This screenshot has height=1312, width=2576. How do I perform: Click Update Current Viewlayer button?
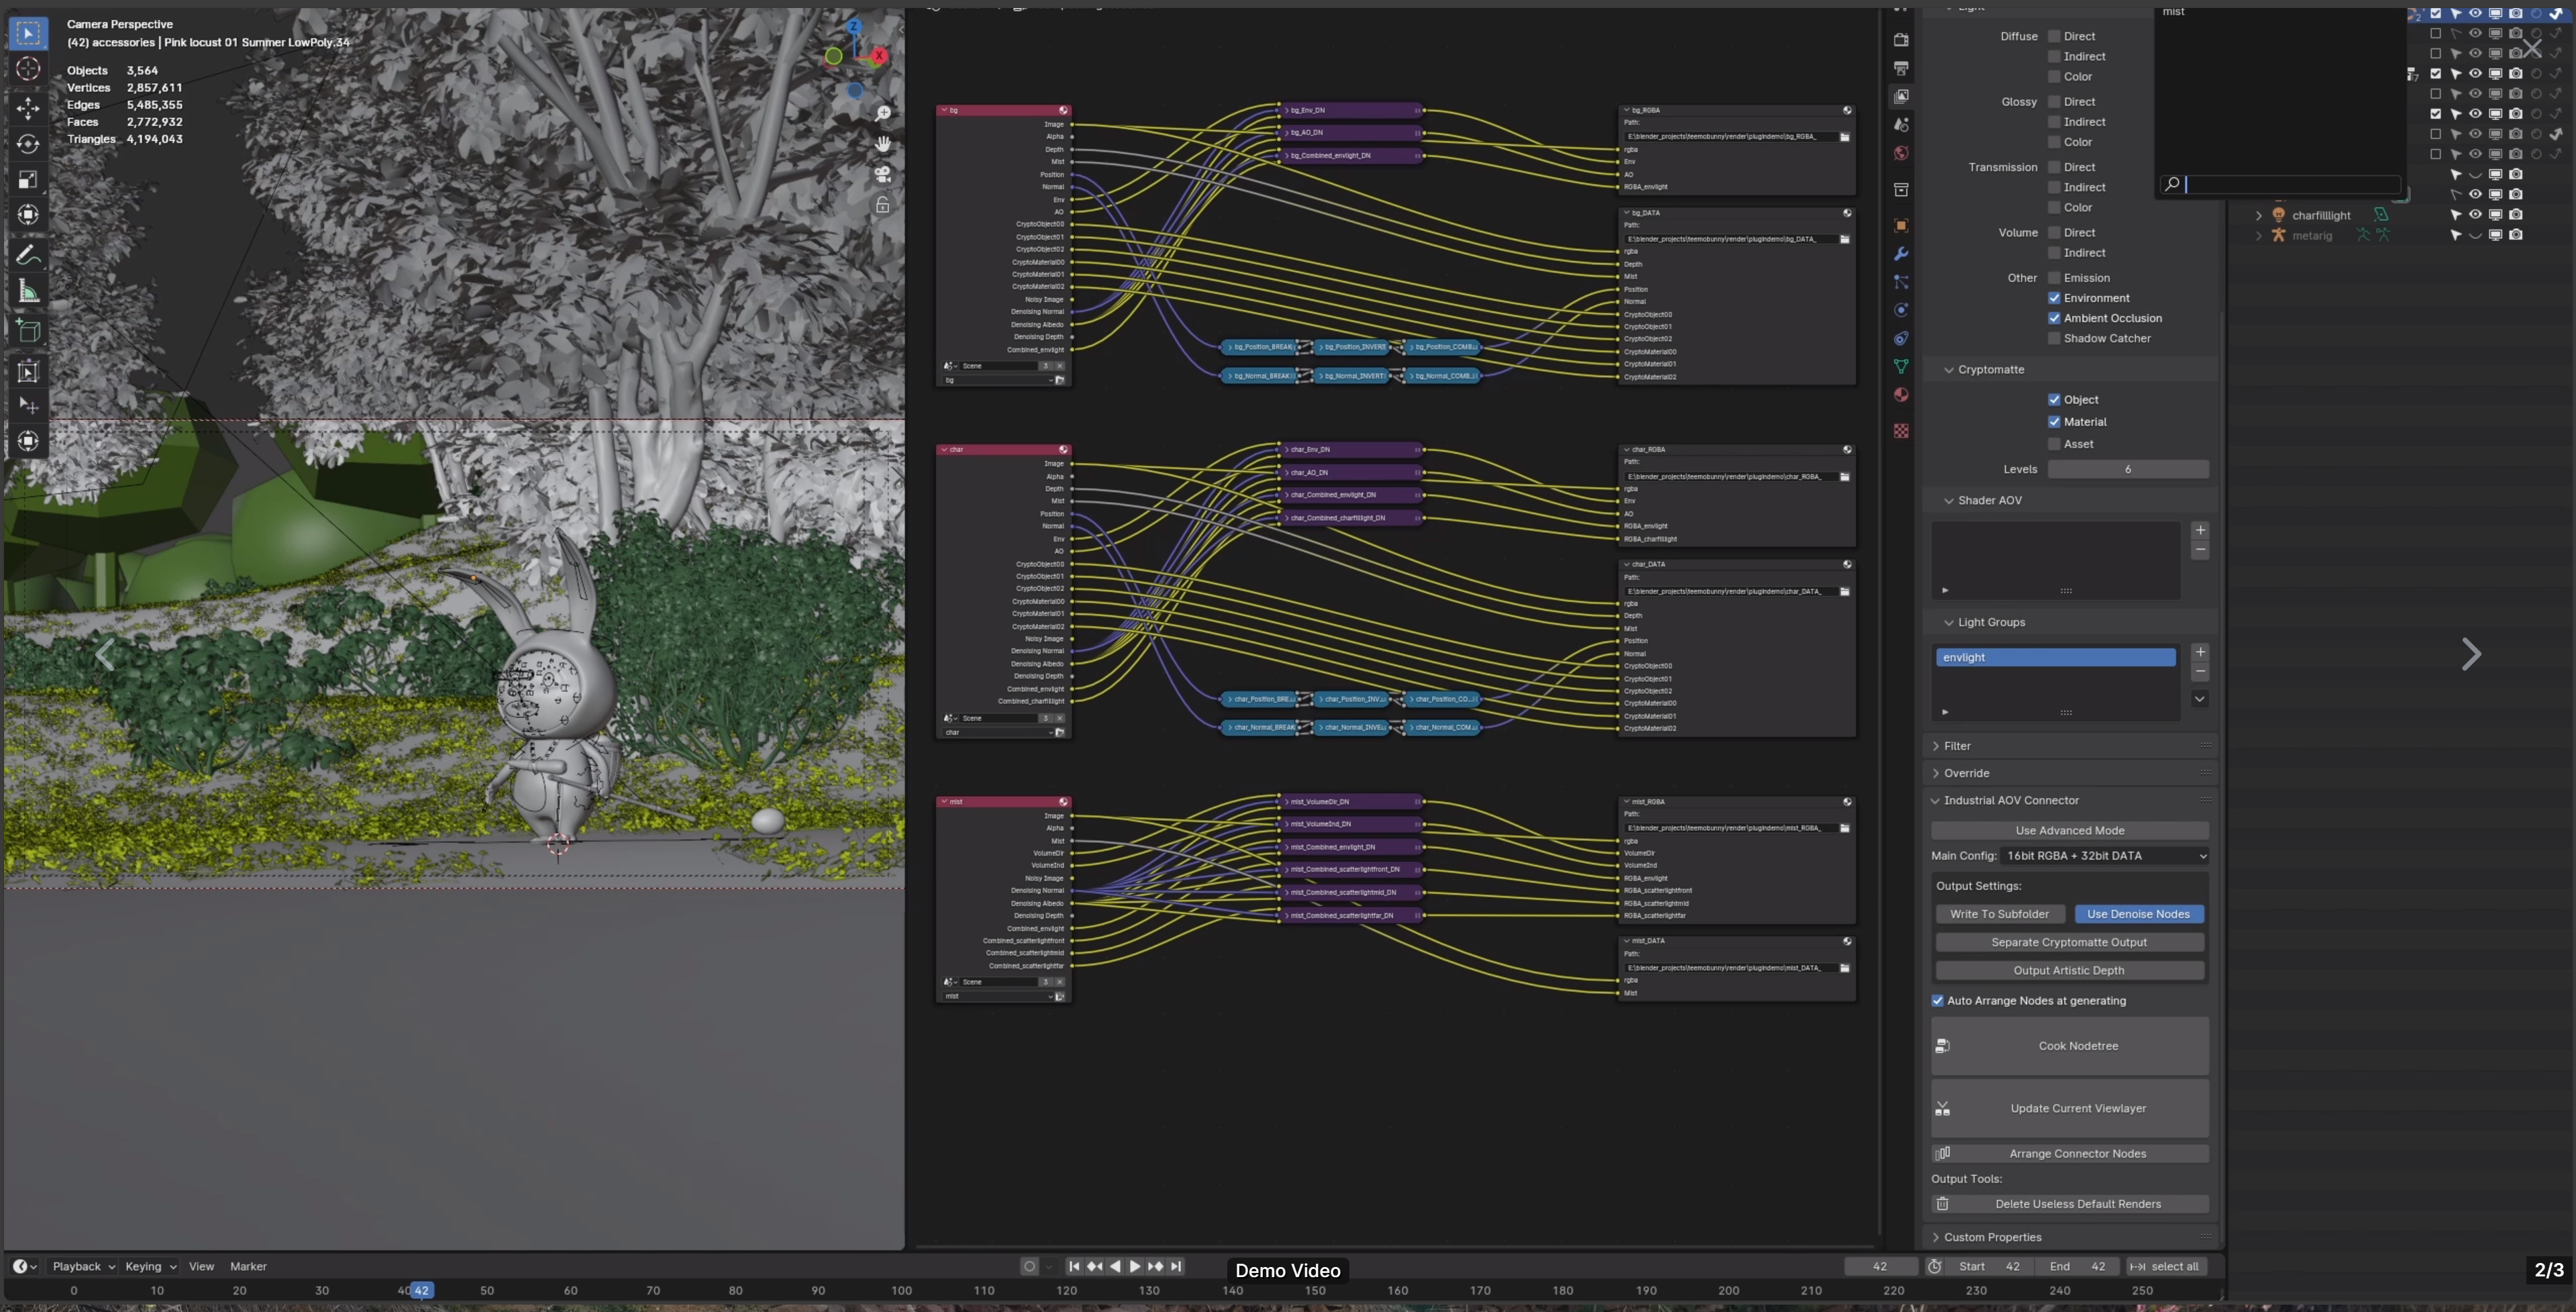click(2069, 1108)
